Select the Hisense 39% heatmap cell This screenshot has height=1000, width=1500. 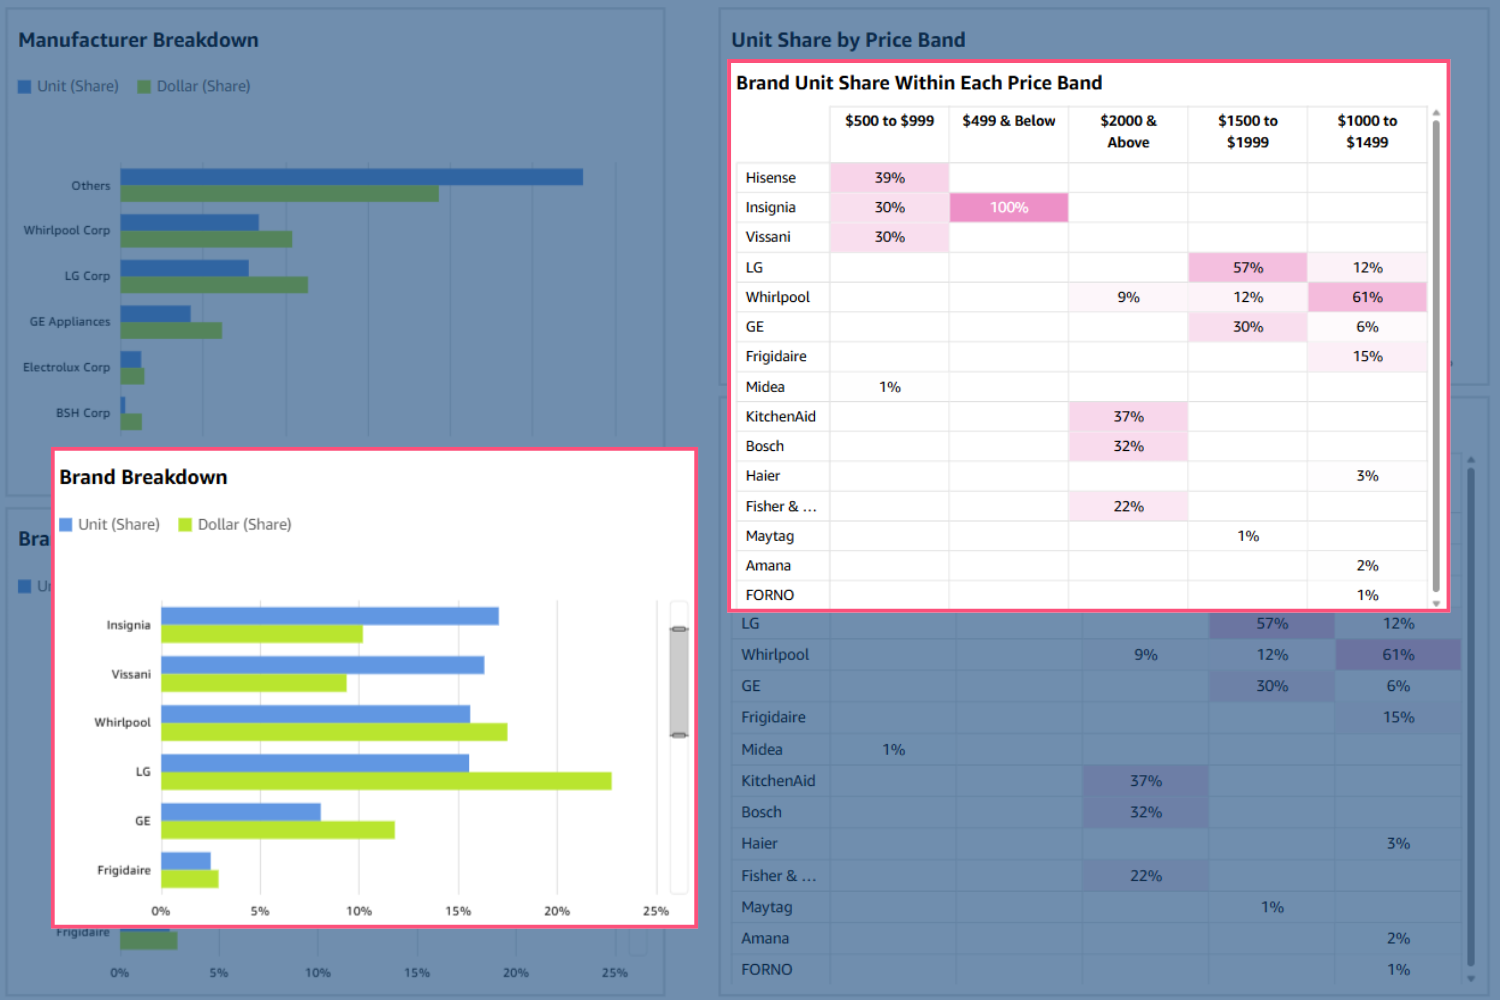889,178
